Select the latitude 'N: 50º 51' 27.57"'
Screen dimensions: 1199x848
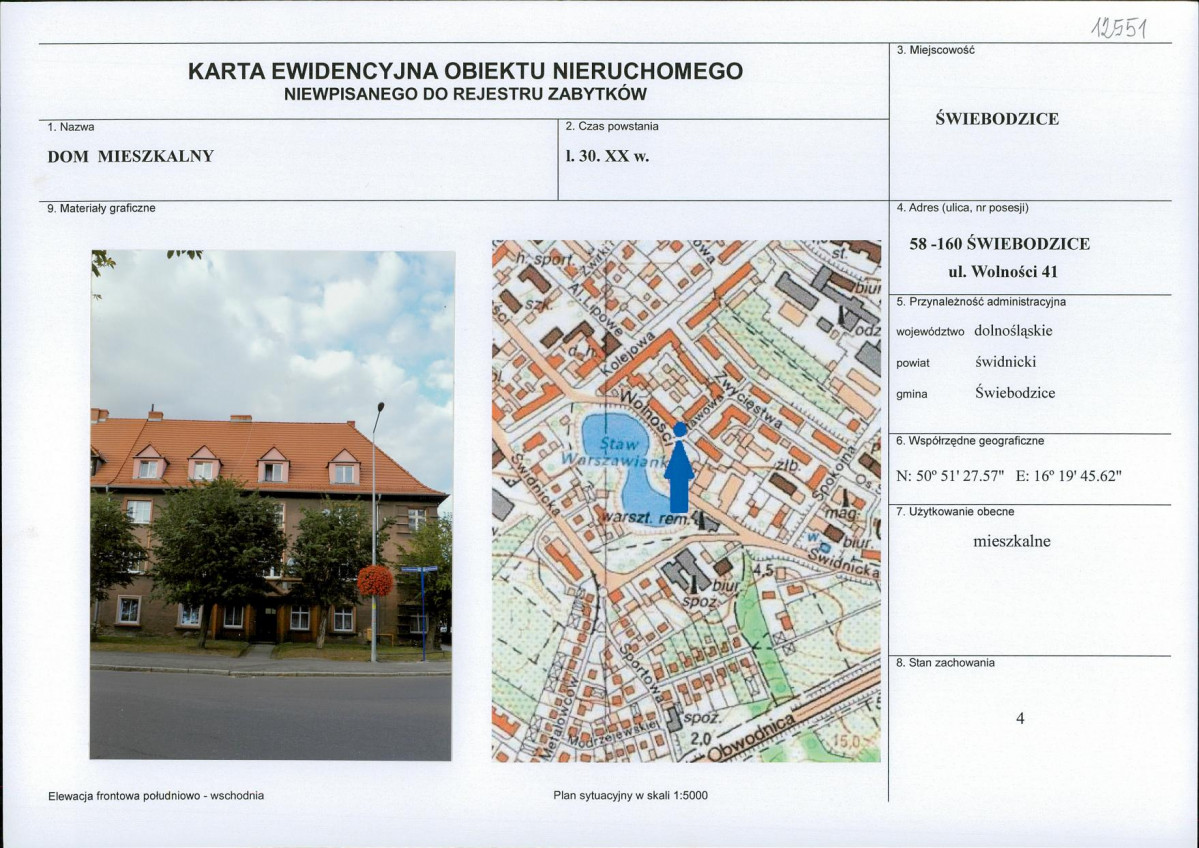point(949,476)
